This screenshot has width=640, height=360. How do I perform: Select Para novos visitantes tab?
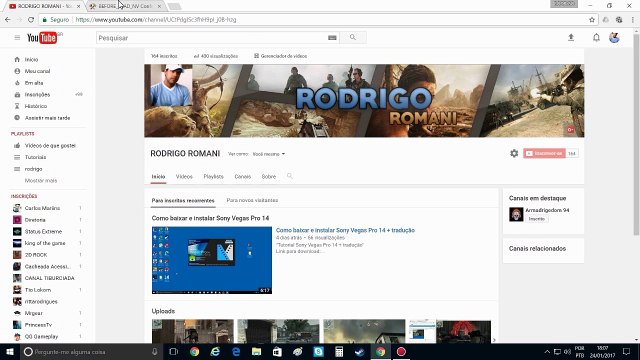click(252, 200)
